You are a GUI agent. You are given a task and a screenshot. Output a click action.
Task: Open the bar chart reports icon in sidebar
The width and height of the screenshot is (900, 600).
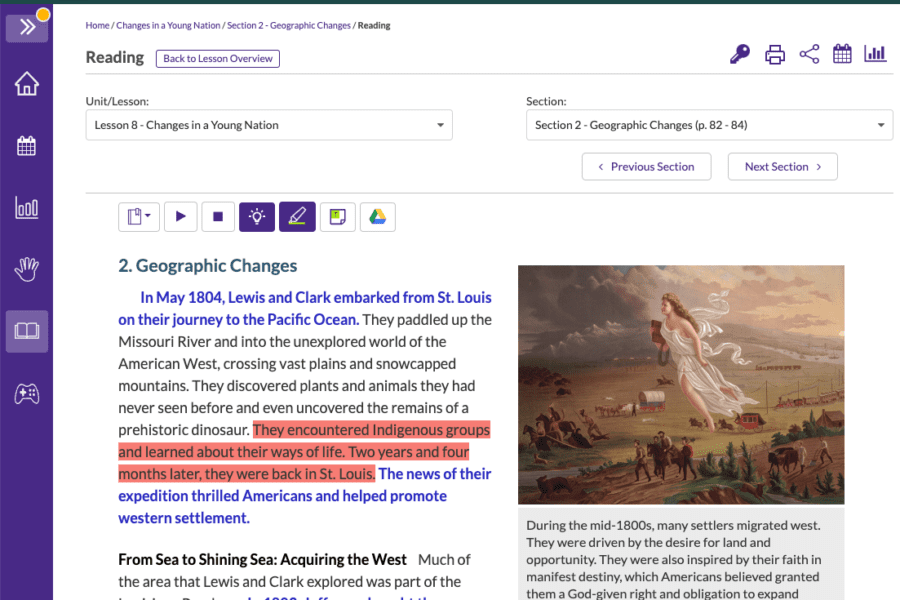[26, 207]
